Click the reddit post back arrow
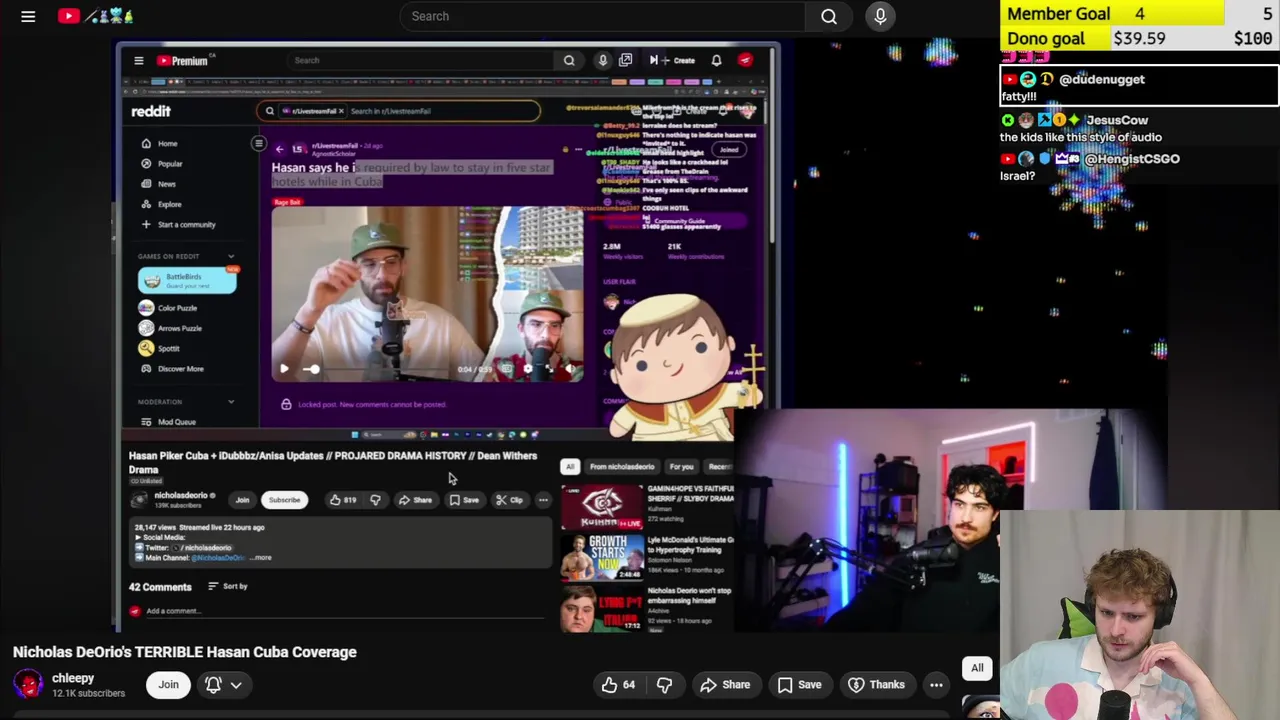 pyautogui.click(x=279, y=148)
